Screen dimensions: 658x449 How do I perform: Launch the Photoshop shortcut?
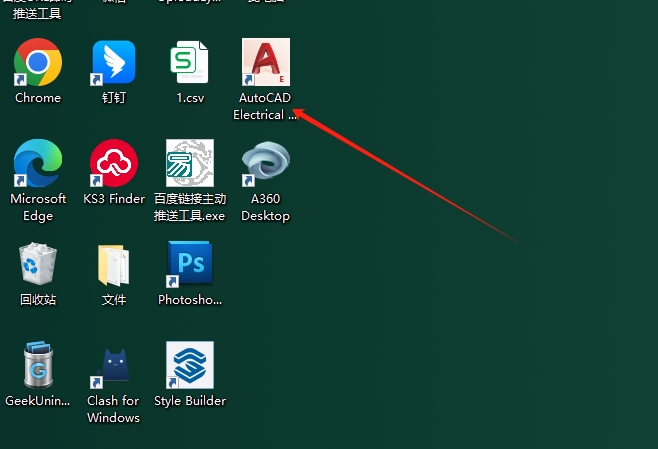click(x=190, y=264)
